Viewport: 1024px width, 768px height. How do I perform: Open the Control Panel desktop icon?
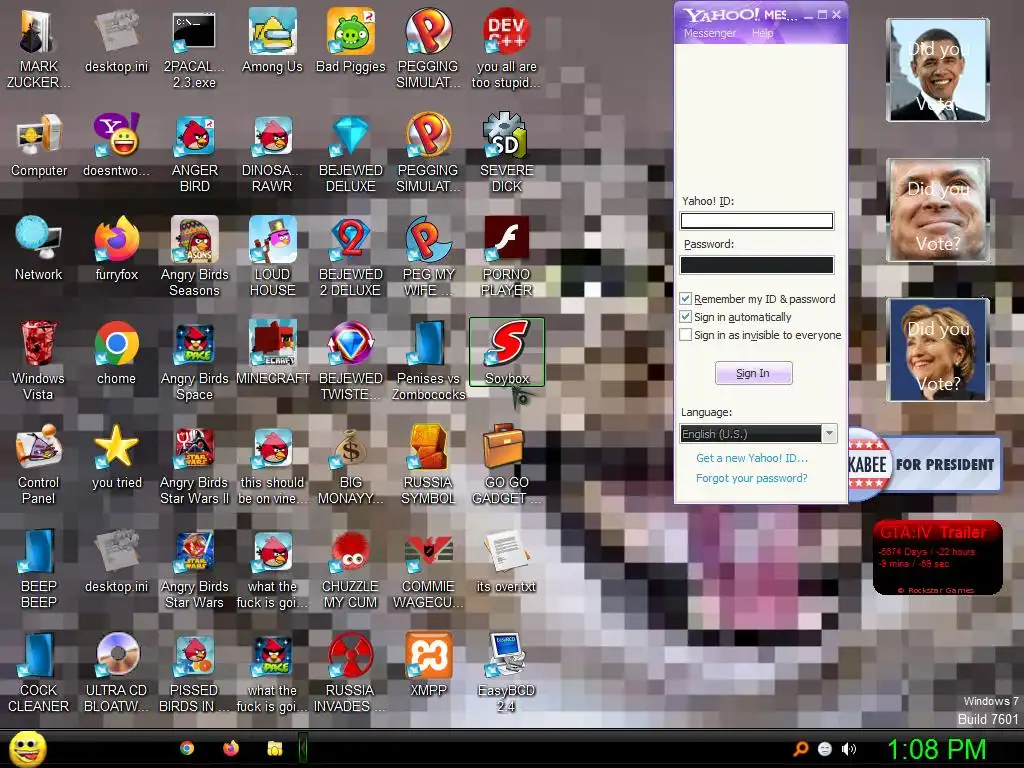(x=39, y=464)
